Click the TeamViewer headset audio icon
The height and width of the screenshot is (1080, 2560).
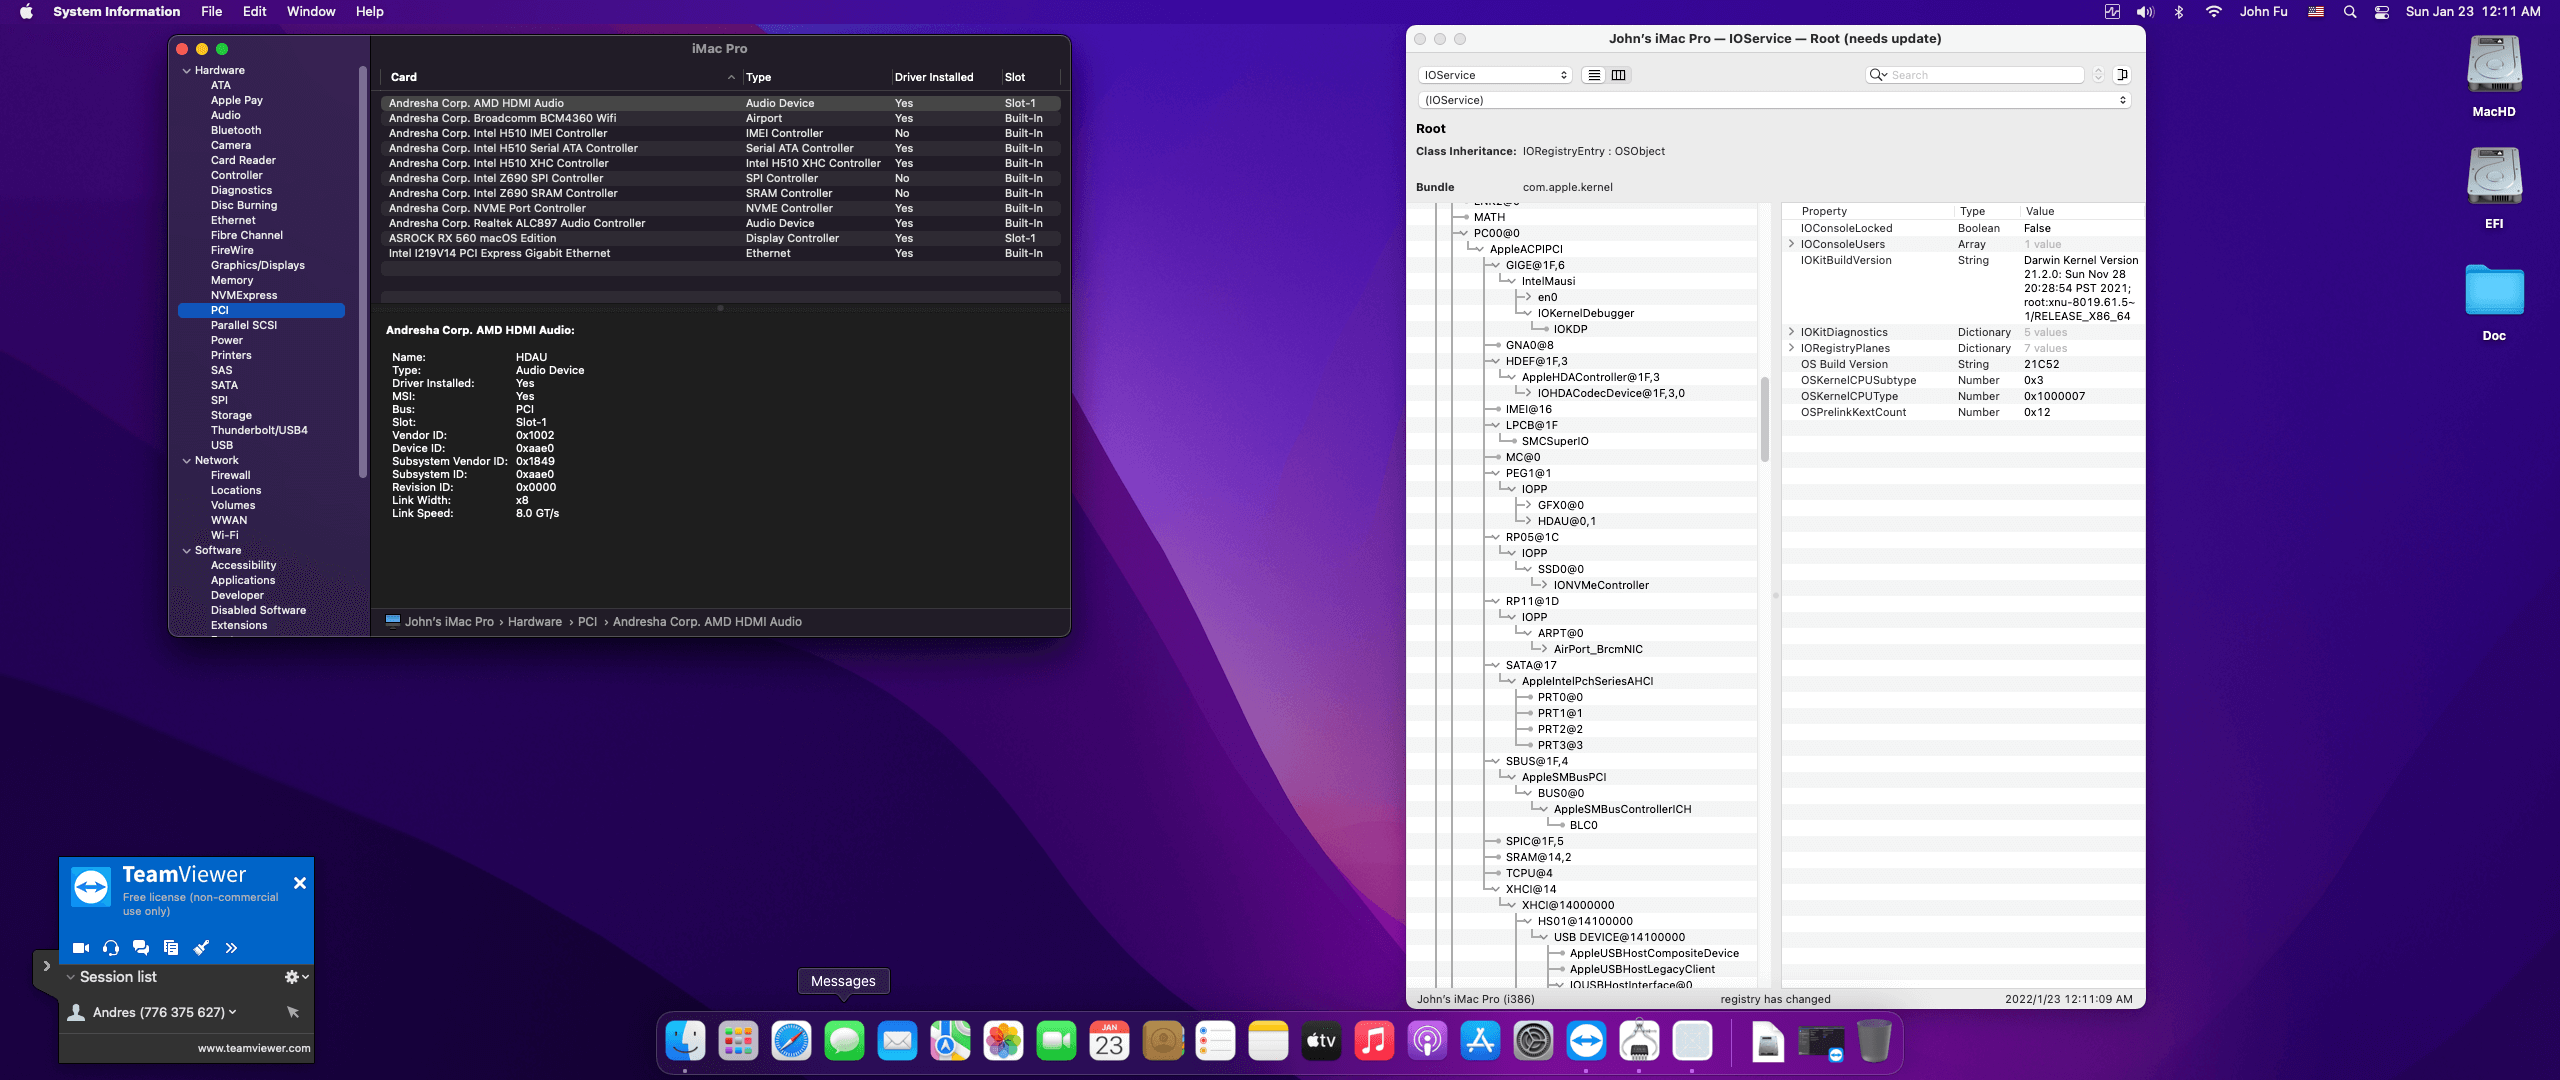[x=111, y=948]
